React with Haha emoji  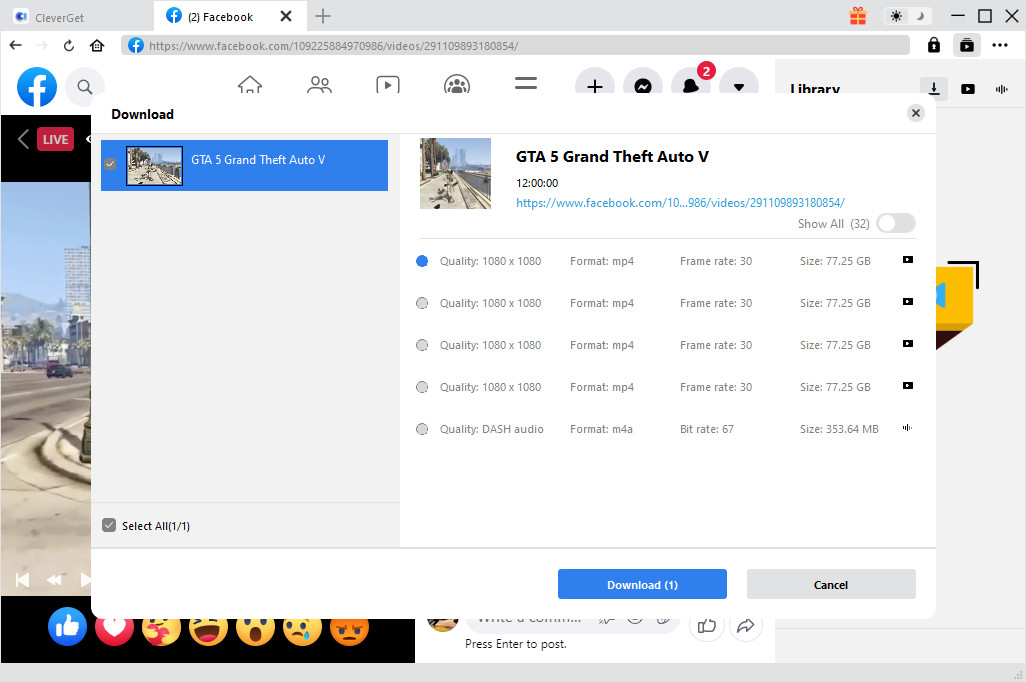coord(208,630)
